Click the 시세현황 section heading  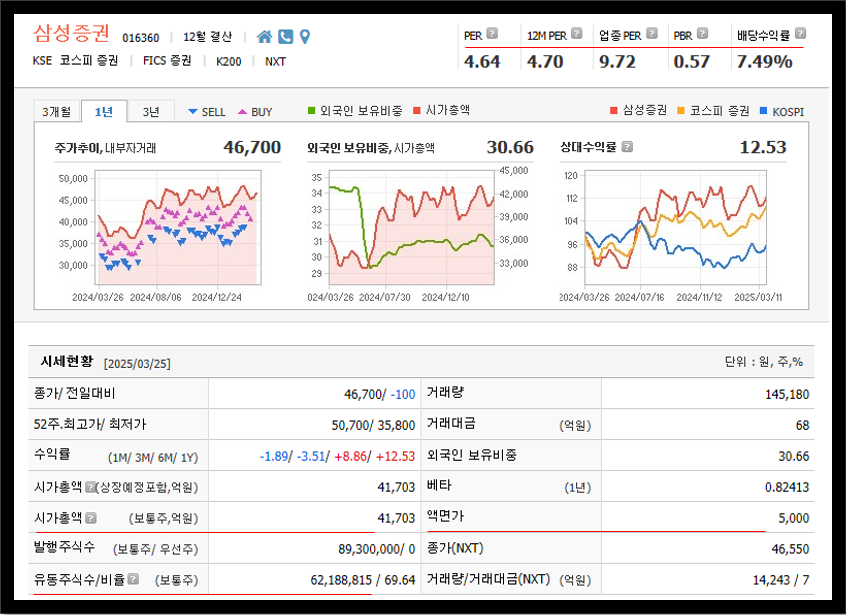(x=67, y=361)
